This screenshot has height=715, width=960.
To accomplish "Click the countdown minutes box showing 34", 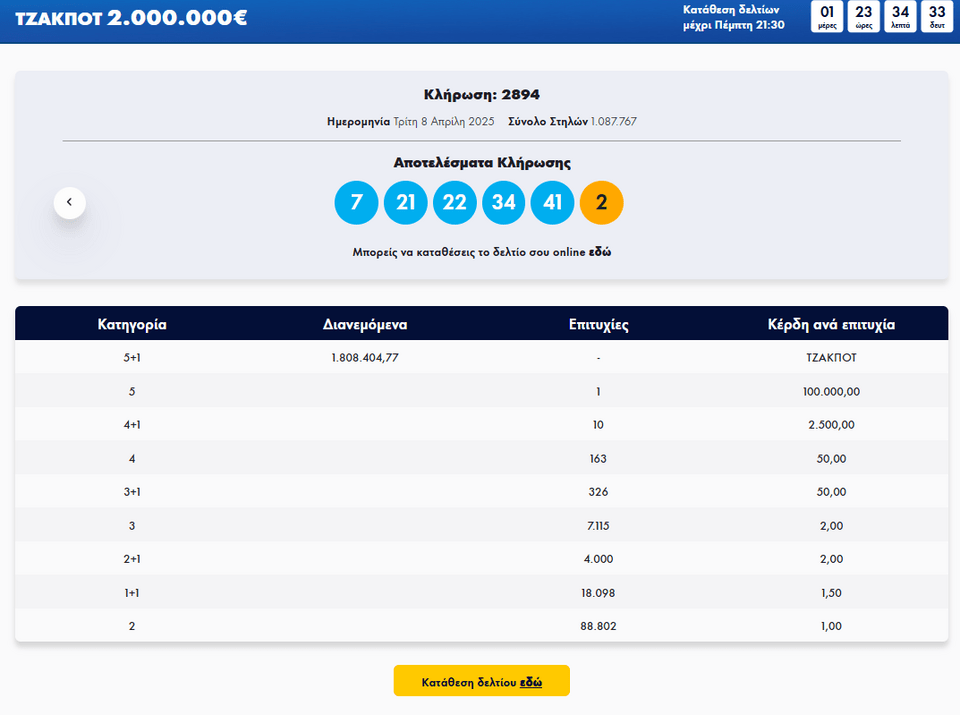I will tap(900, 17).
